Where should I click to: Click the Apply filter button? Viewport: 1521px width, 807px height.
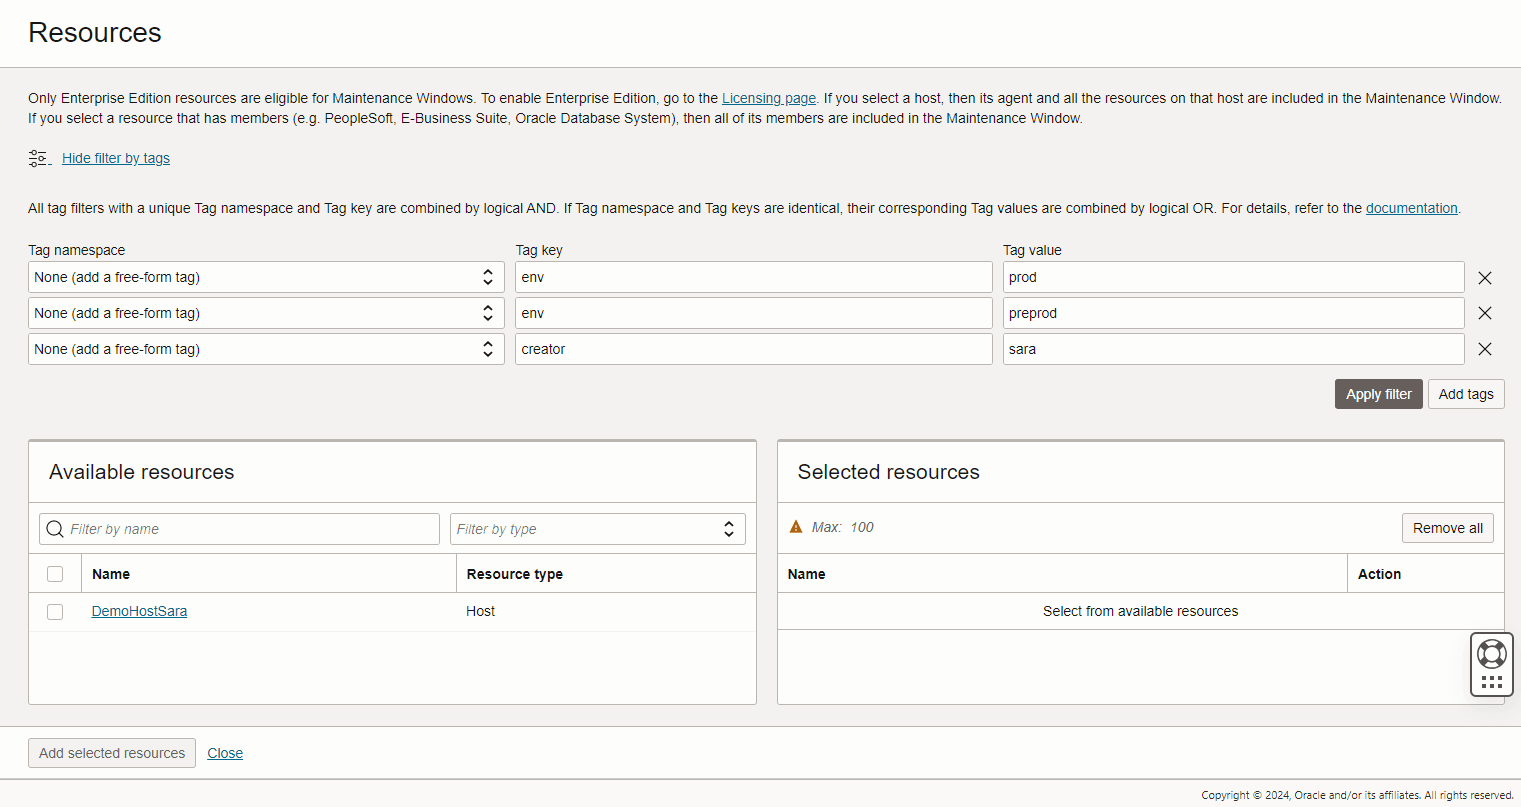click(1378, 393)
